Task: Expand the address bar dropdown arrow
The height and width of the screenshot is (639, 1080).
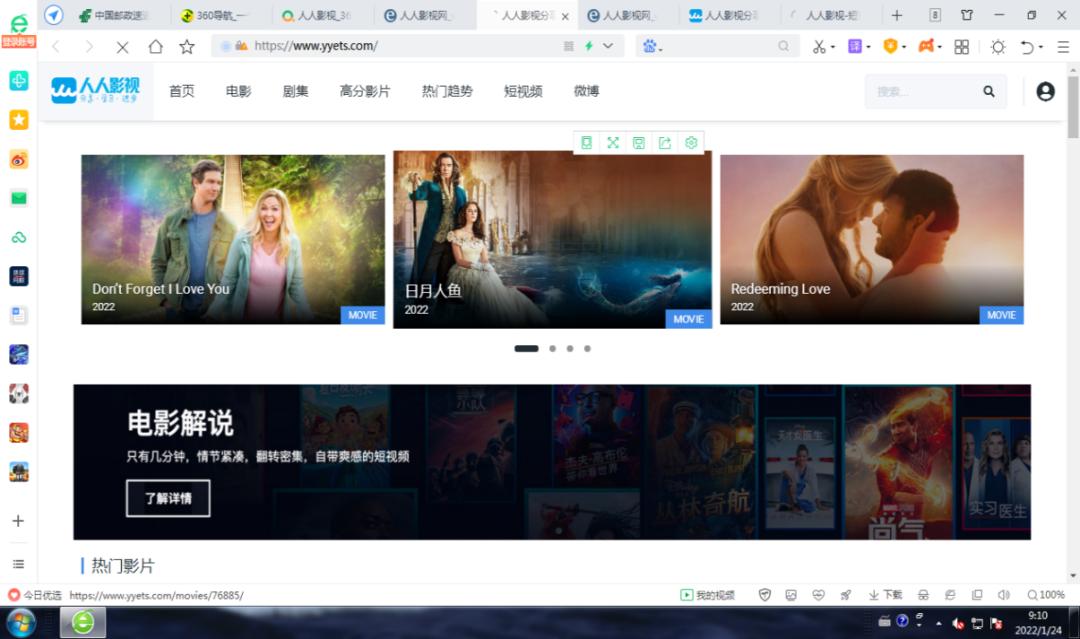Action: tap(608, 46)
